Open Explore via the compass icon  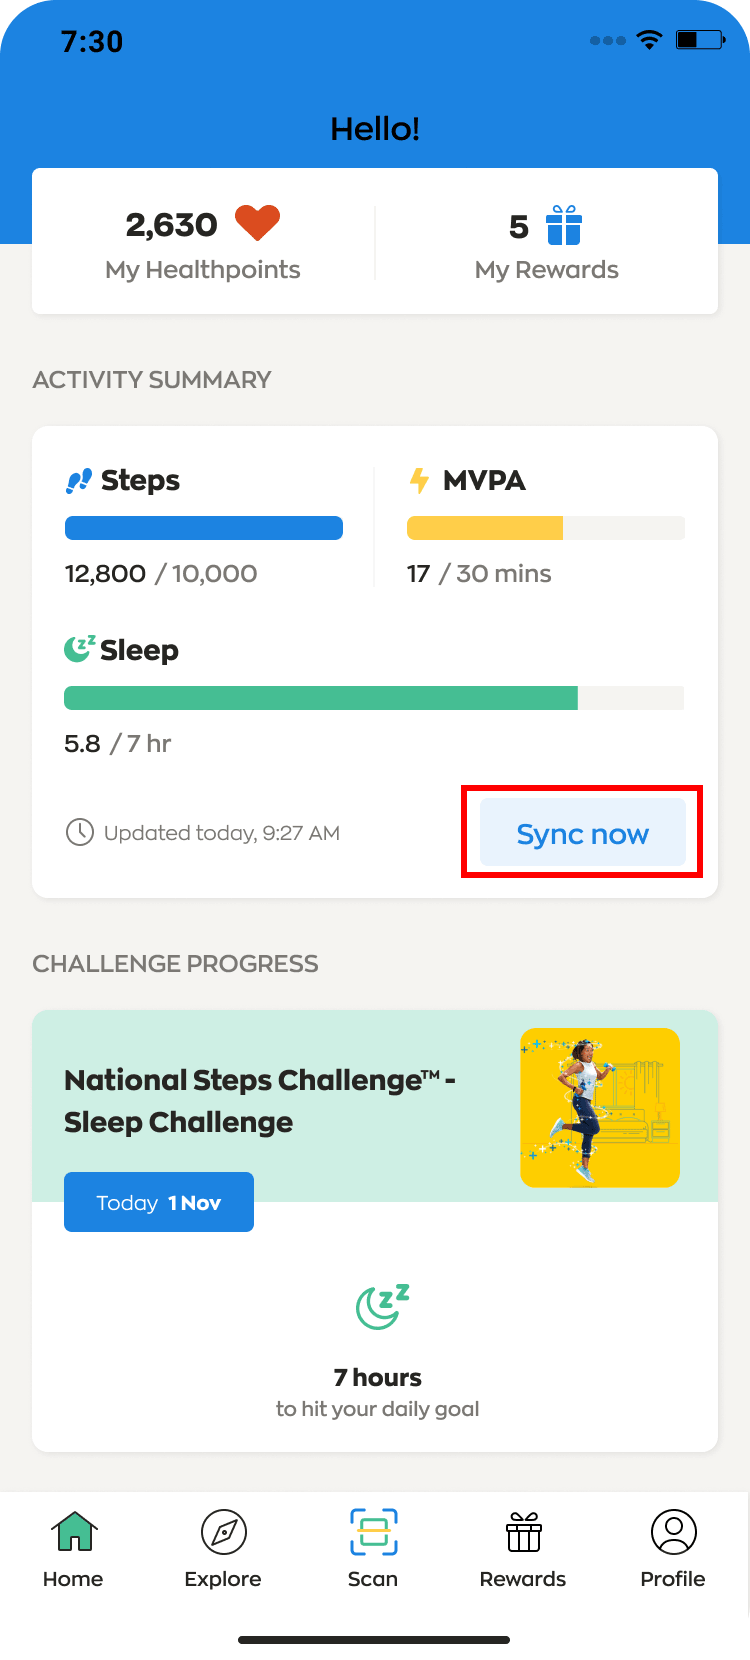pyautogui.click(x=224, y=1532)
